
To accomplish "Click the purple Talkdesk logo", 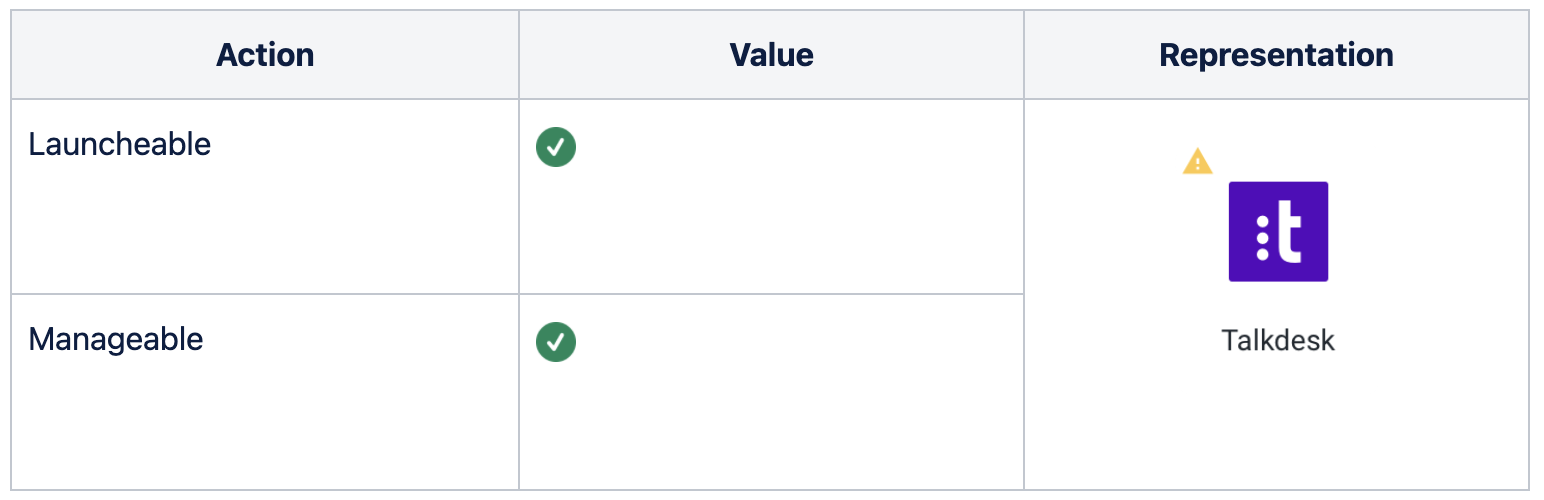I will [1277, 231].
